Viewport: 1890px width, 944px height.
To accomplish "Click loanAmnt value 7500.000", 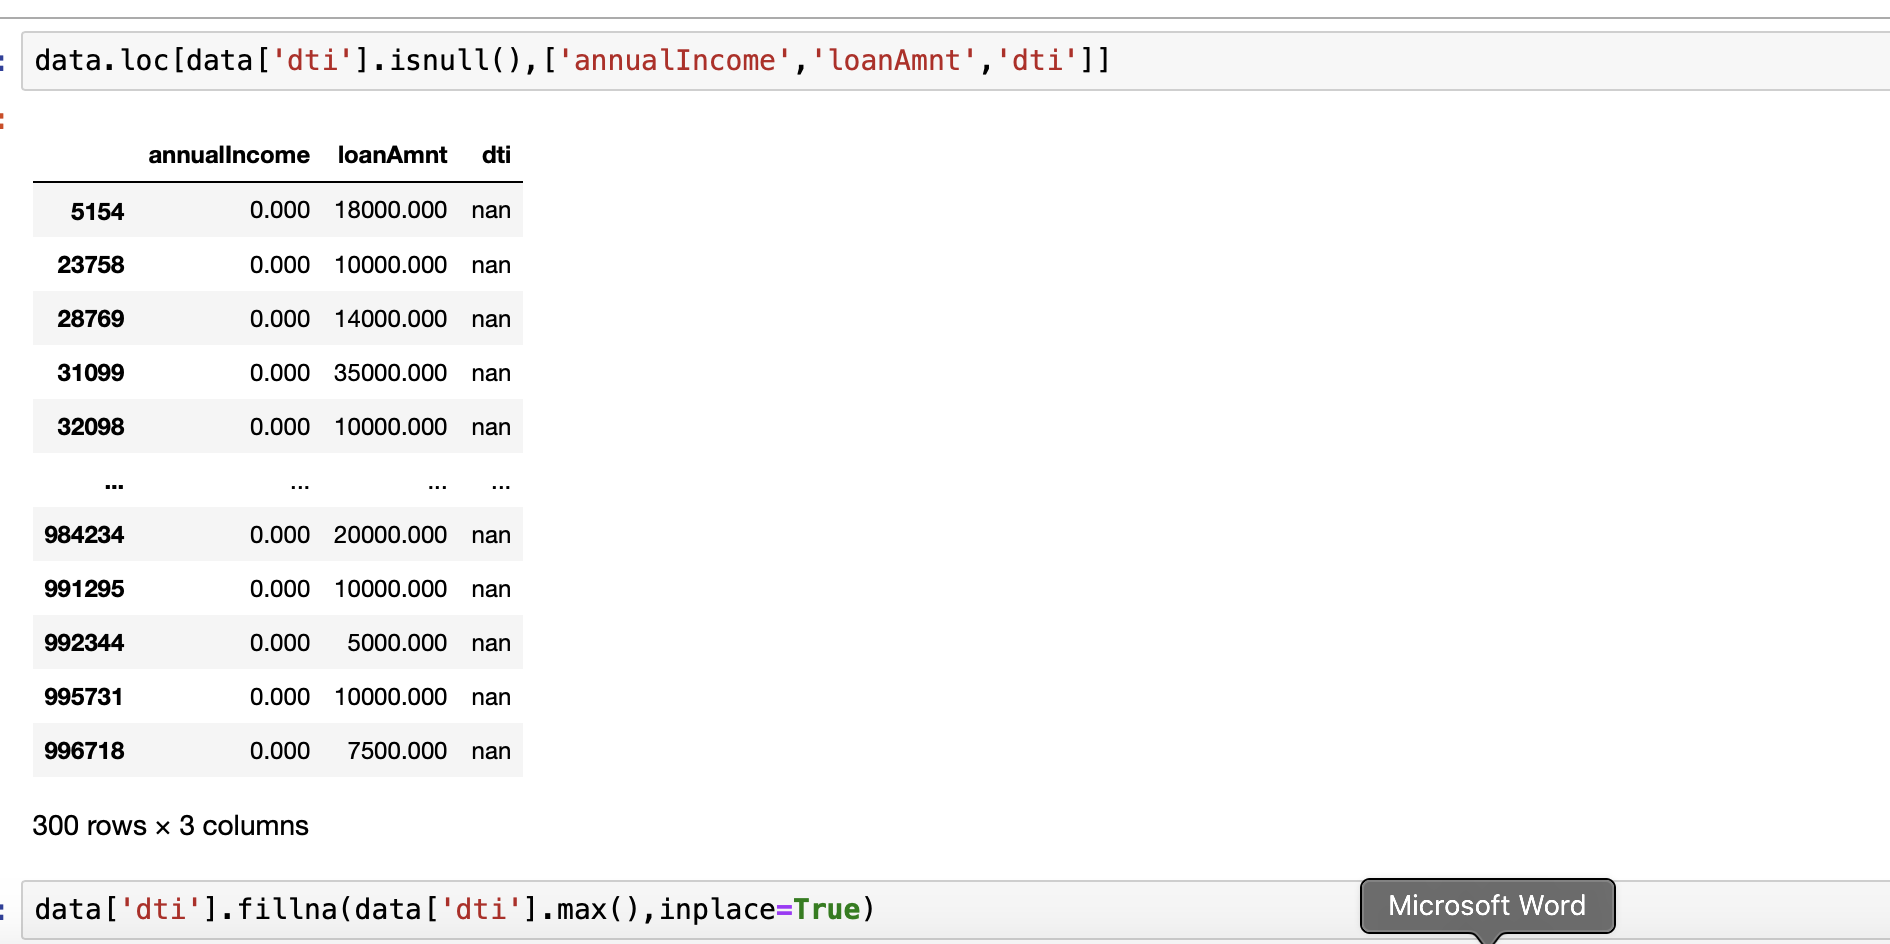I will (397, 751).
